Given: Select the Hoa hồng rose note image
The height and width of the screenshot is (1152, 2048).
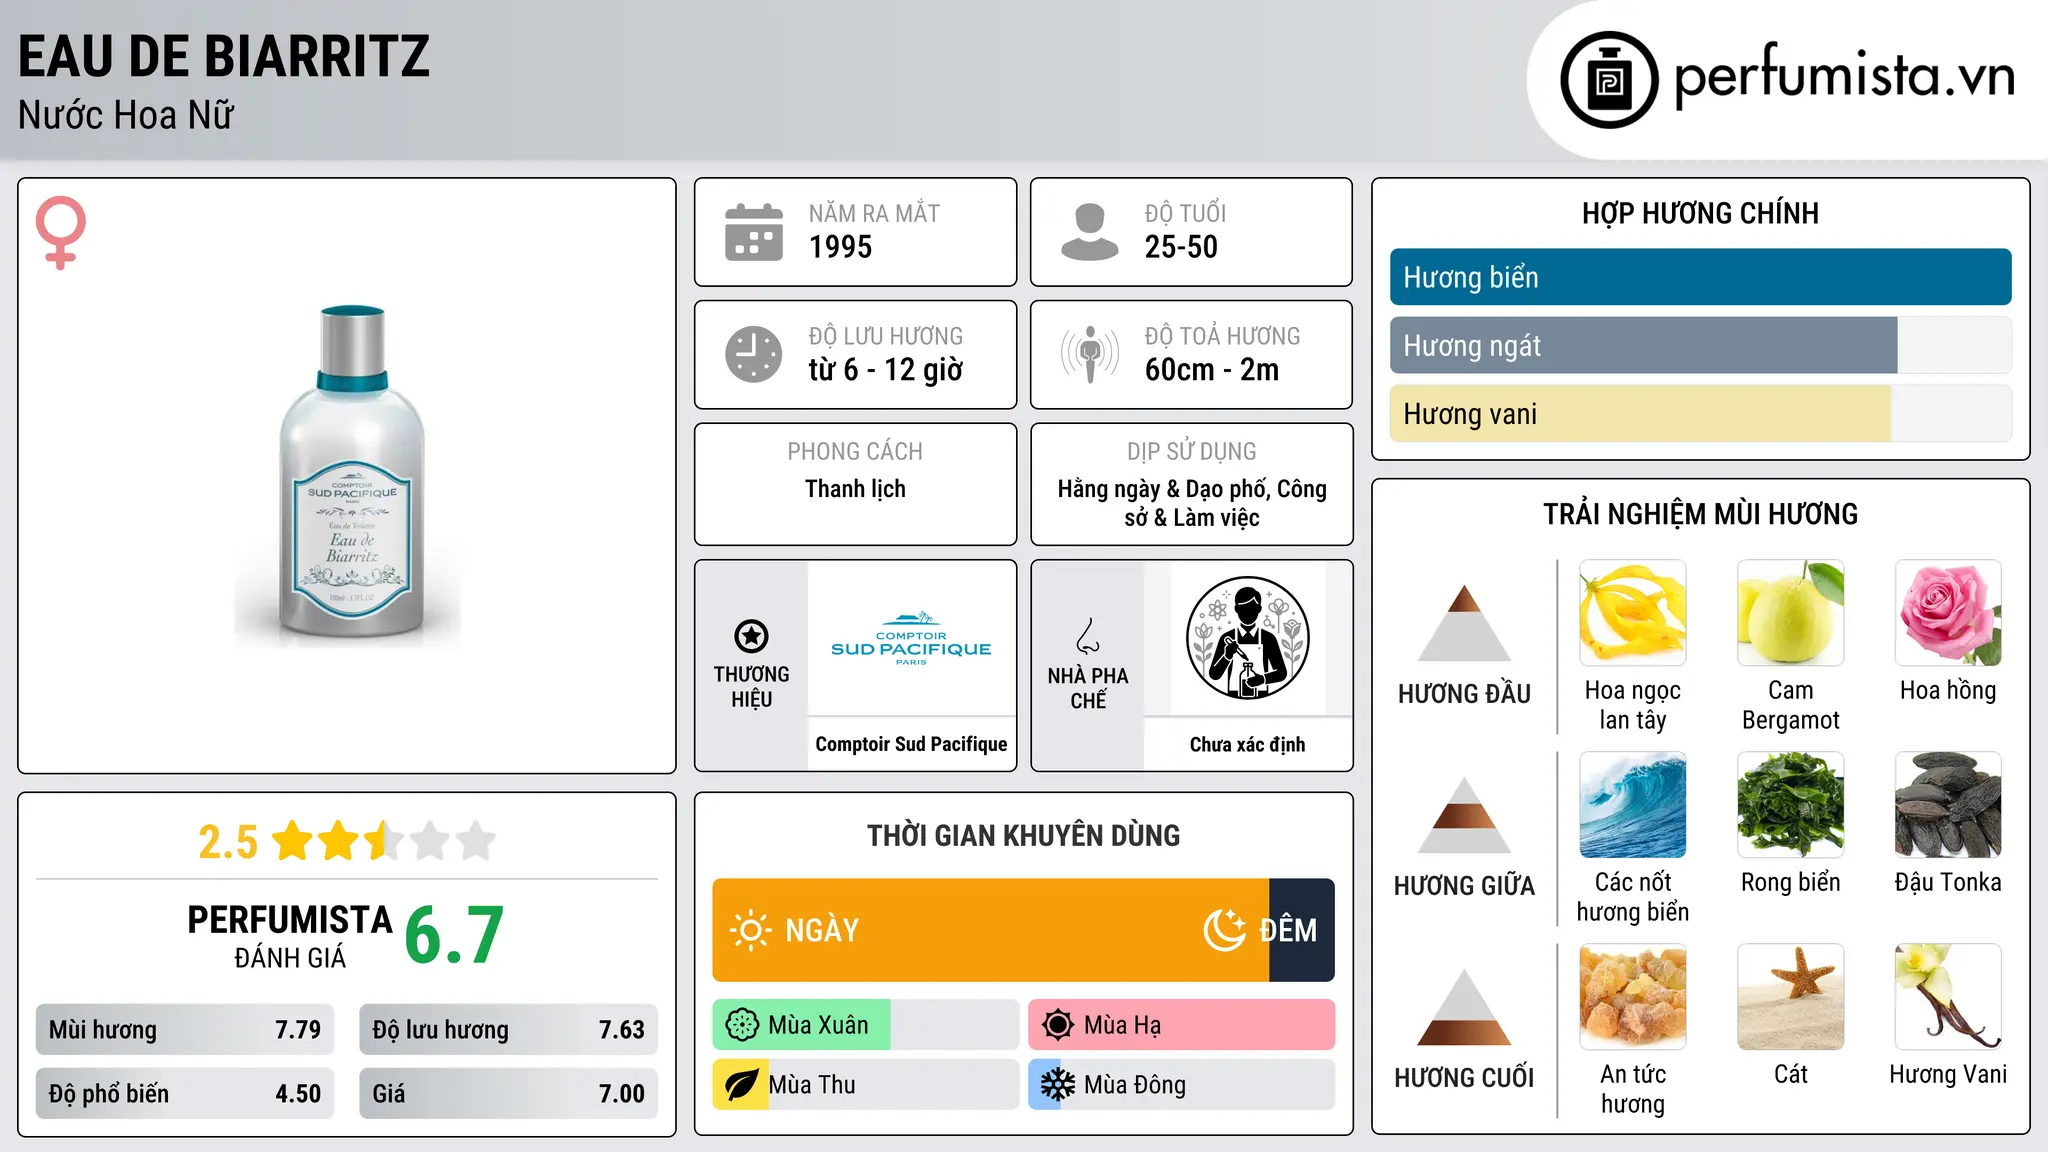Looking at the screenshot, I should click(x=1949, y=613).
